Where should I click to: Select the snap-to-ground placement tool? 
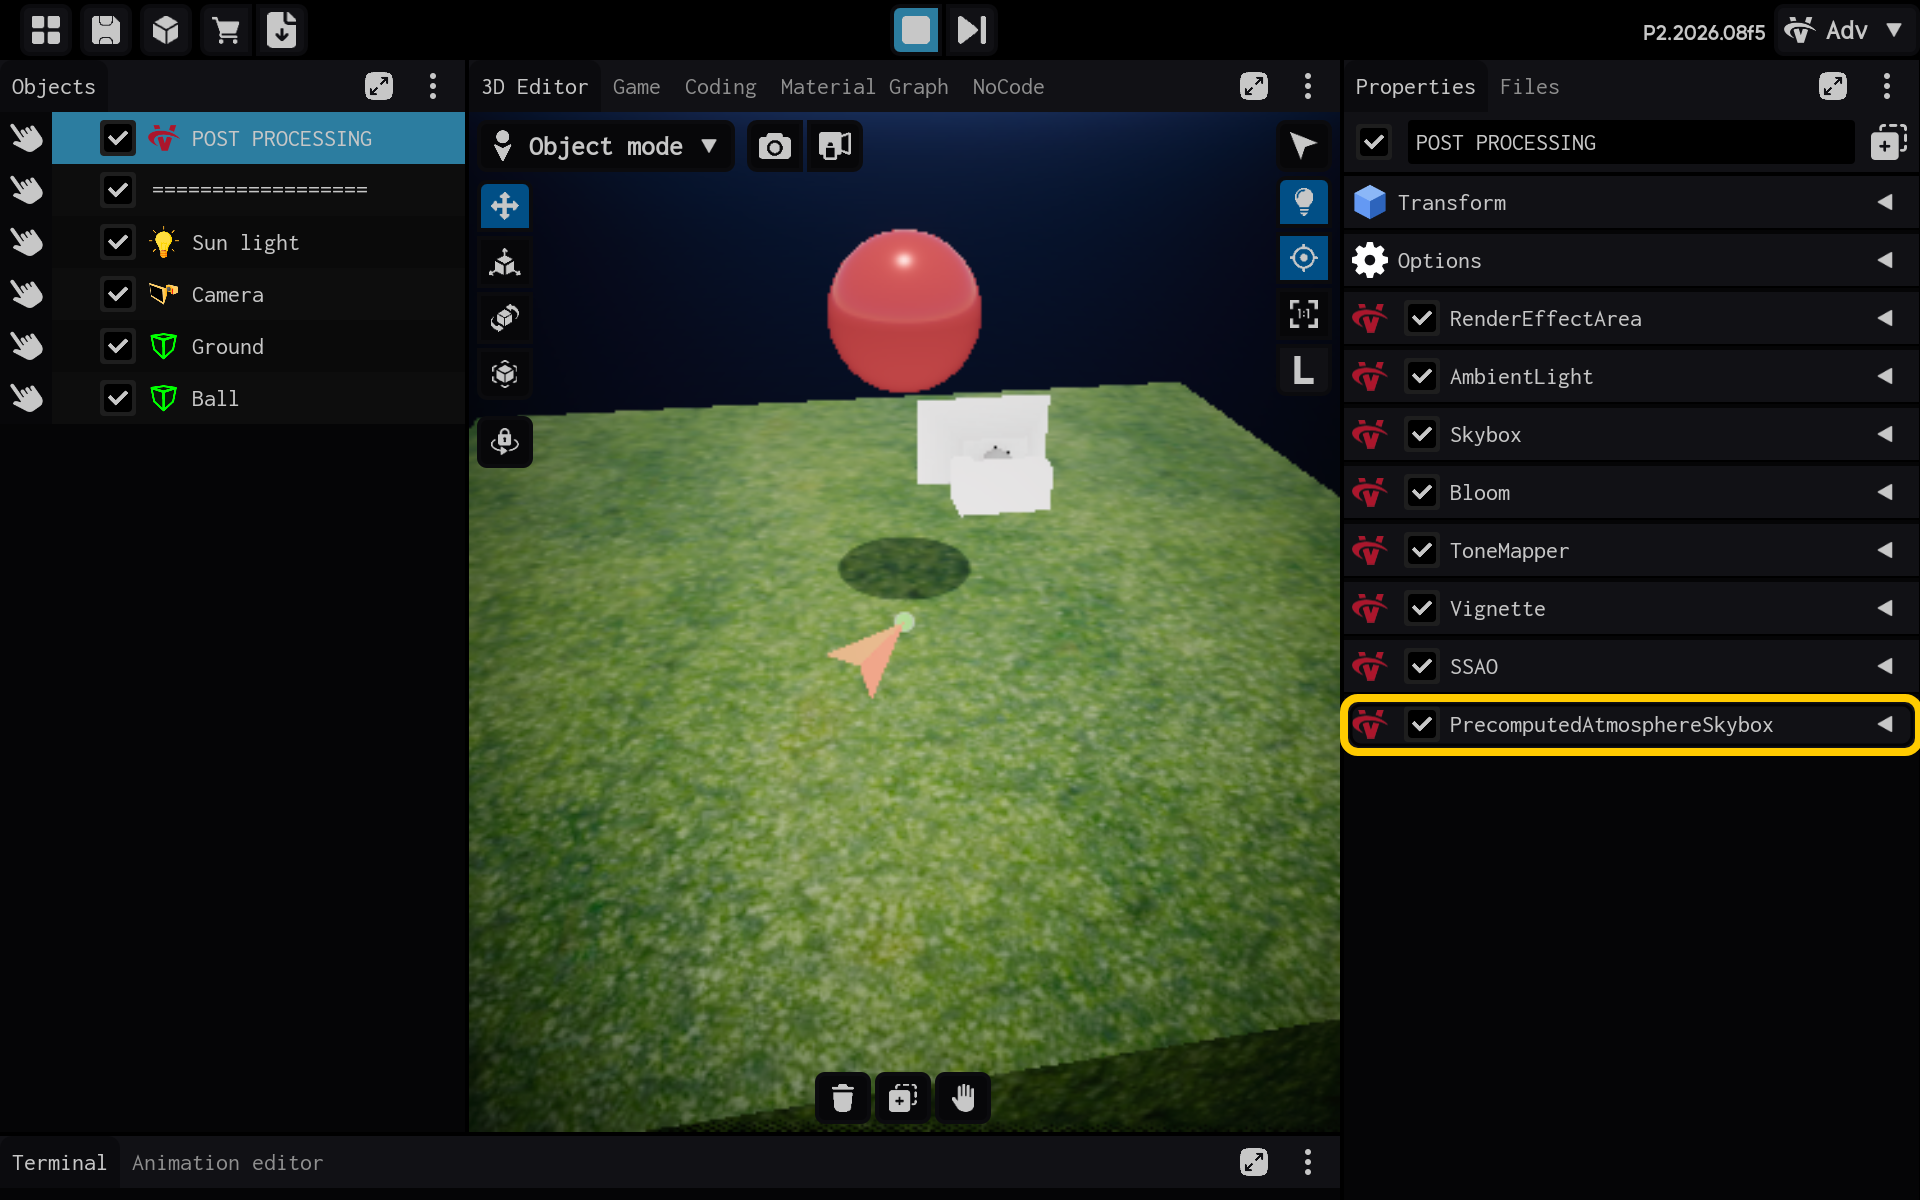coord(505,262)
